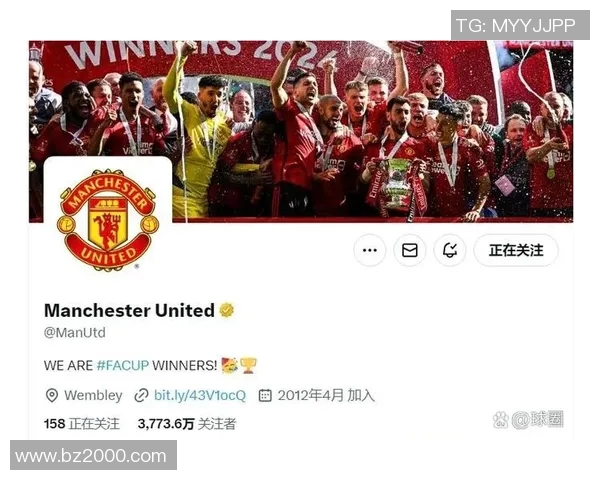The image size is (600, 480).
Task: Click the trophy emoji in bio
Action: [248, 365]
